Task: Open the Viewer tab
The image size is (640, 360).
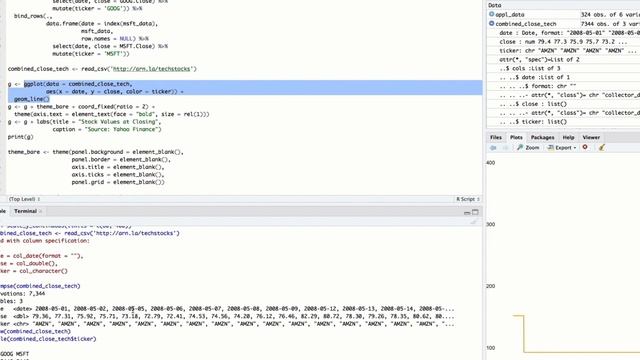Action: pyautogui.click(x=591, y=138)
